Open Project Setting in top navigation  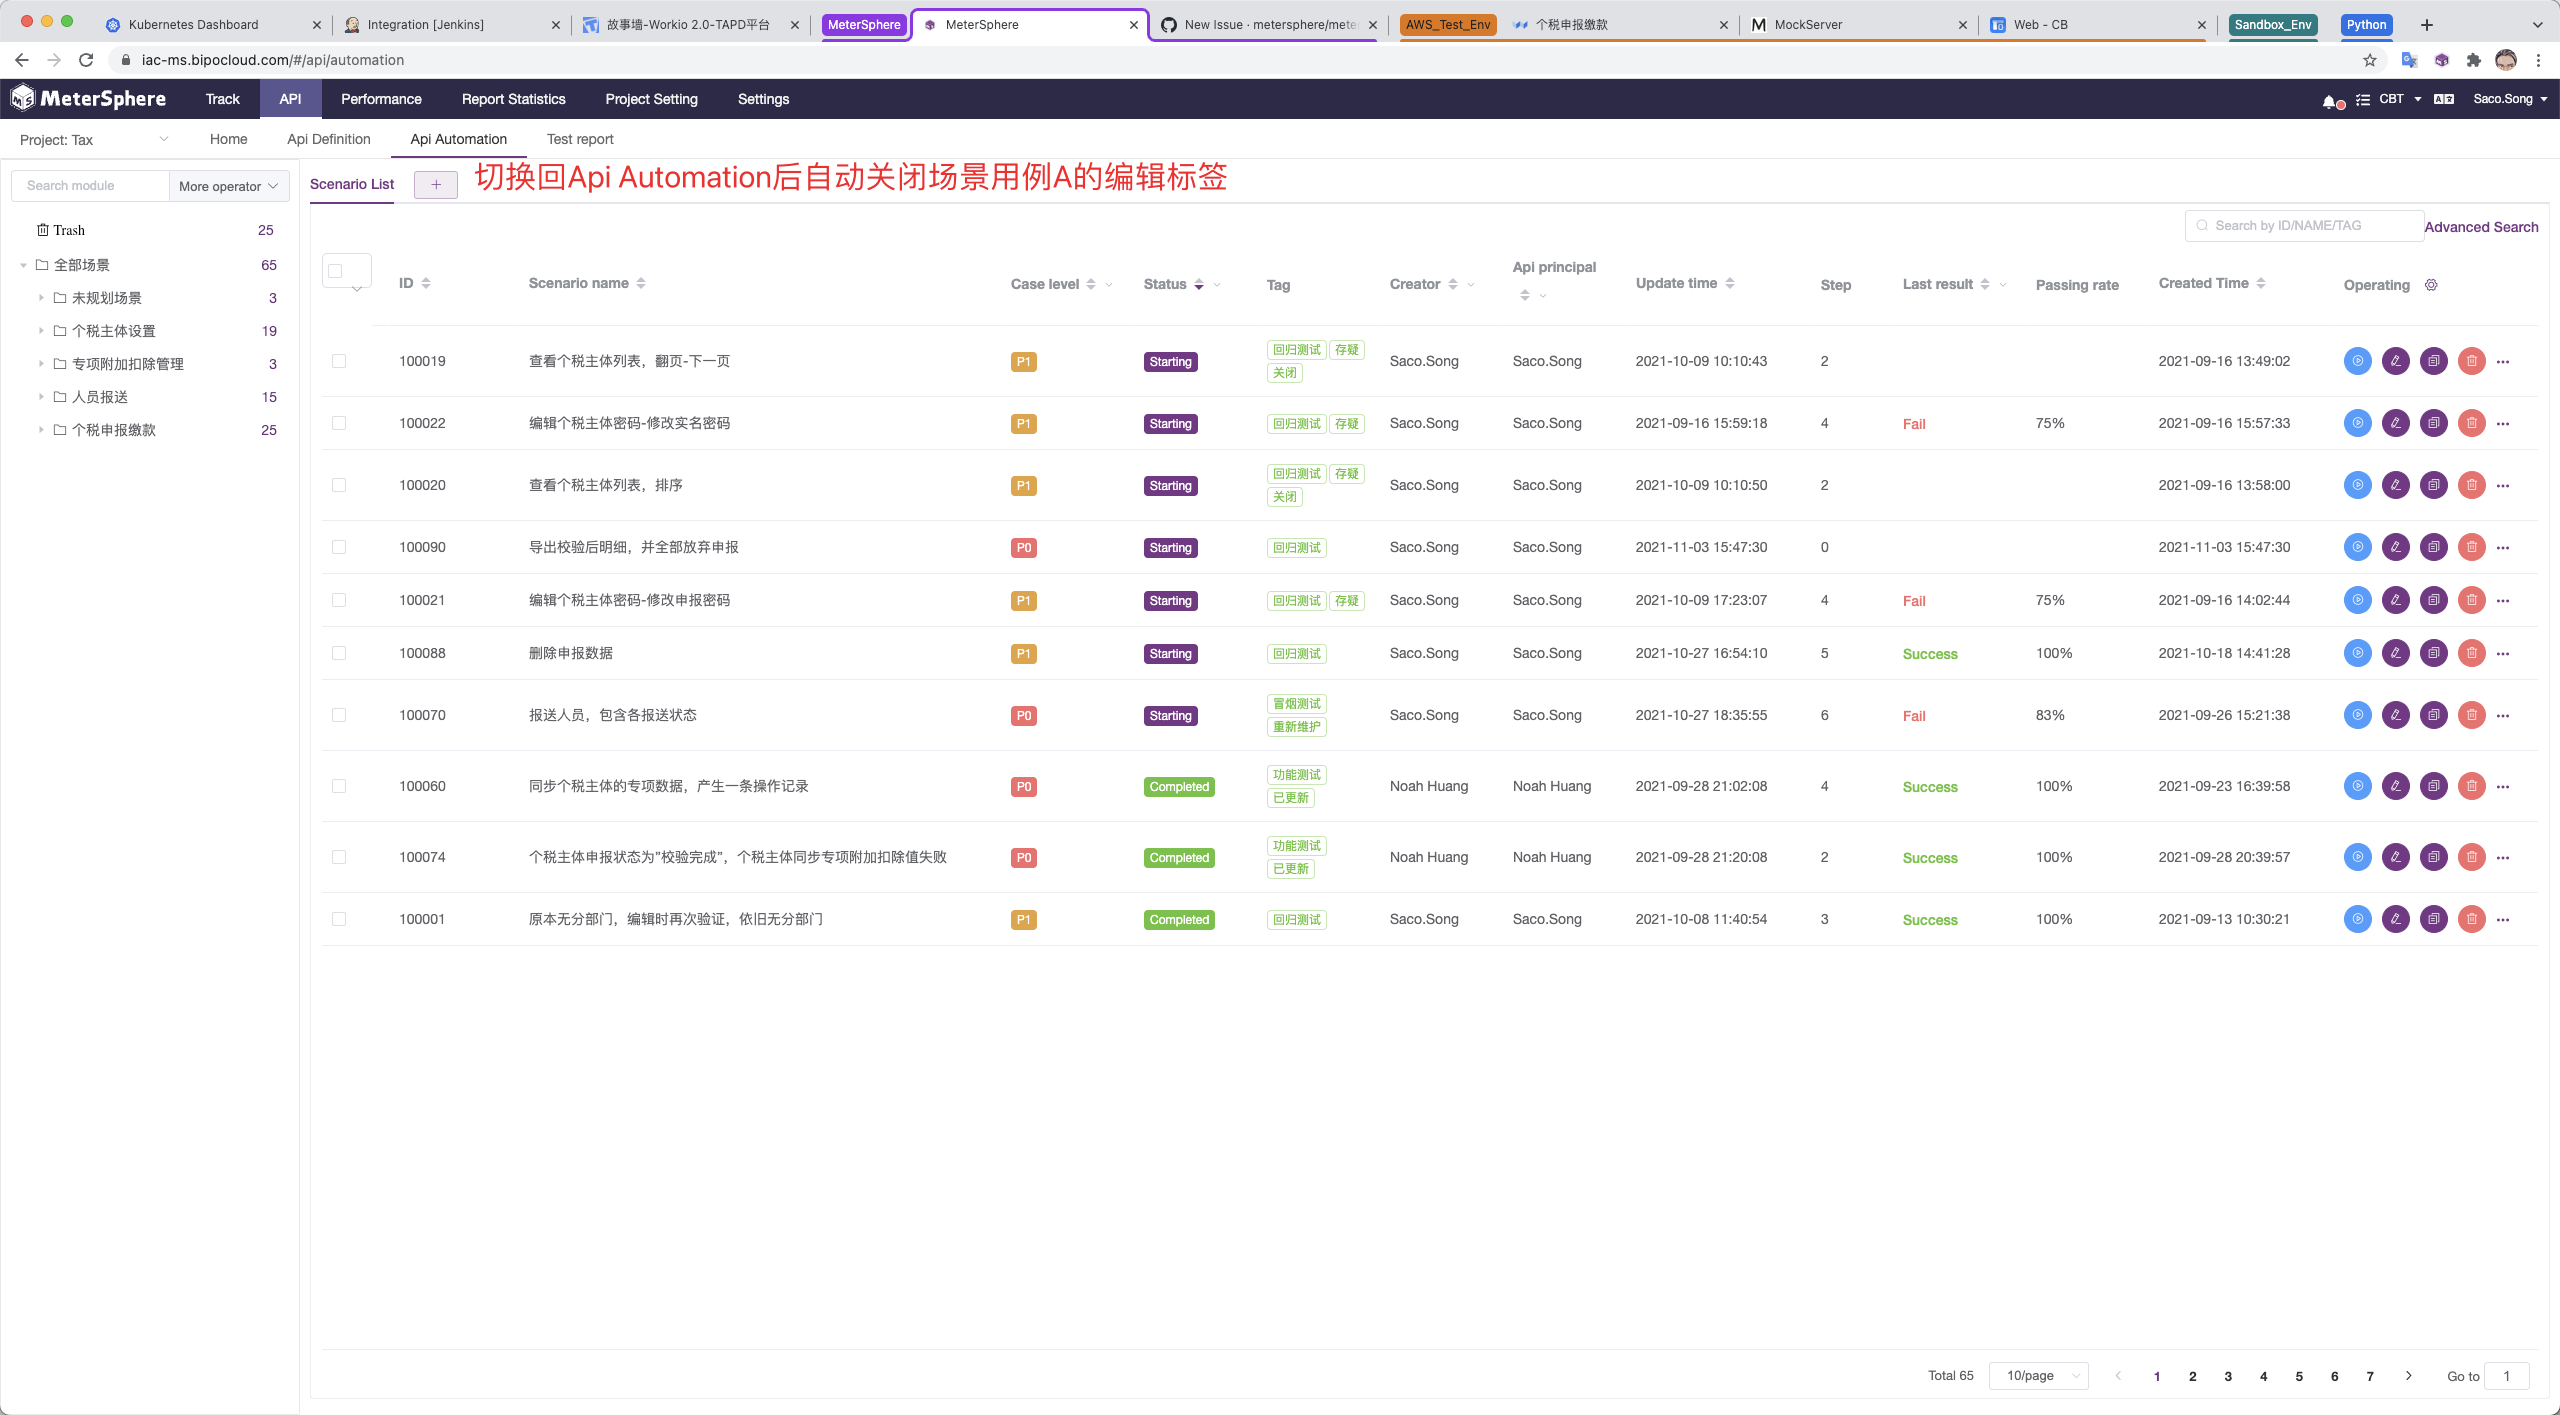pos(651,99)
